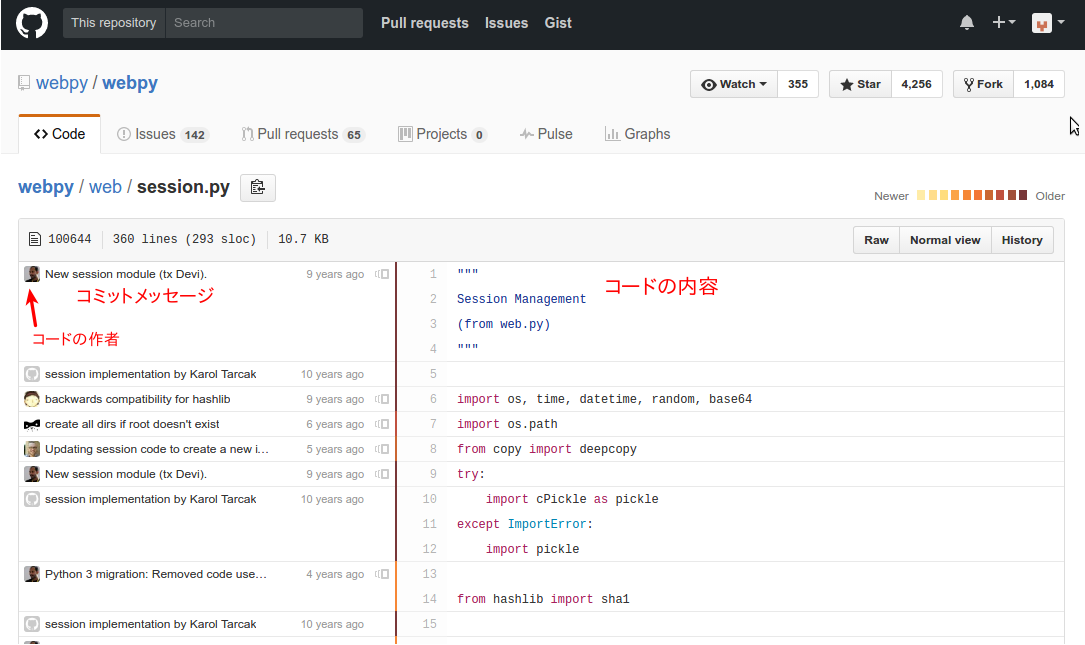Click the '360 lines (293 sloc)' text
Screen dimensions: 1085x645
[185, 239]
